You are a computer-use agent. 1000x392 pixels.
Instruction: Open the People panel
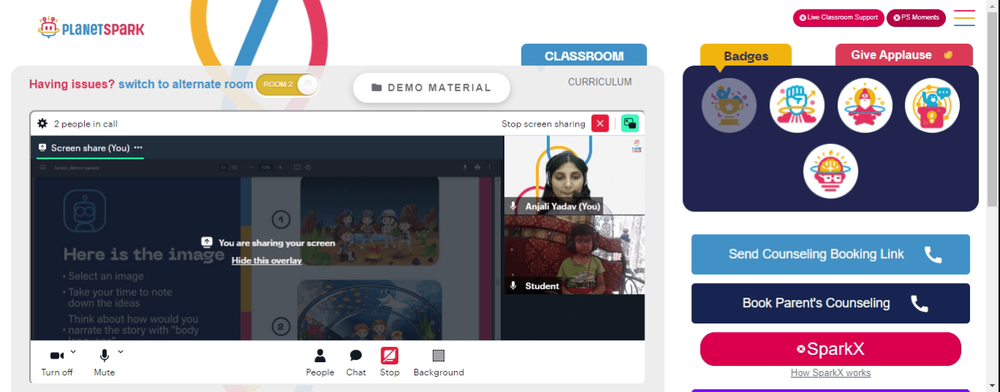pyautogui.click(x=320, y=363)
